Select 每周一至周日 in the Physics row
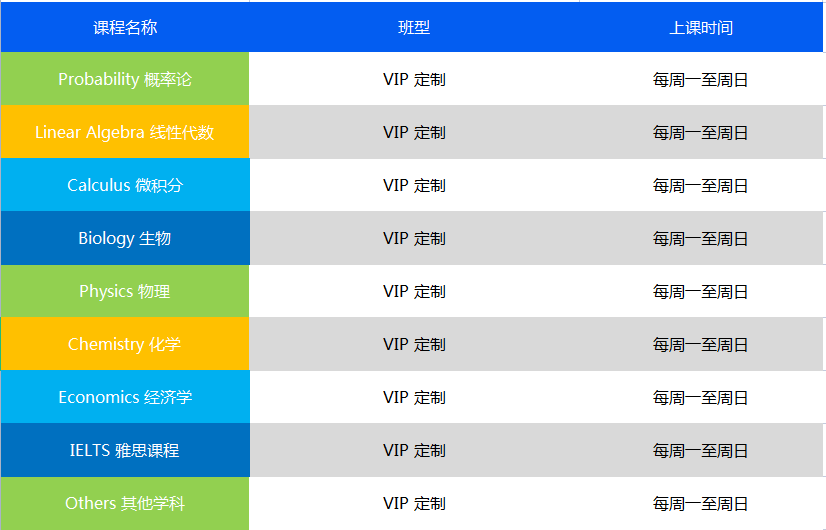Viewport: 826px width, 530px height. click(x=701, y=292)
